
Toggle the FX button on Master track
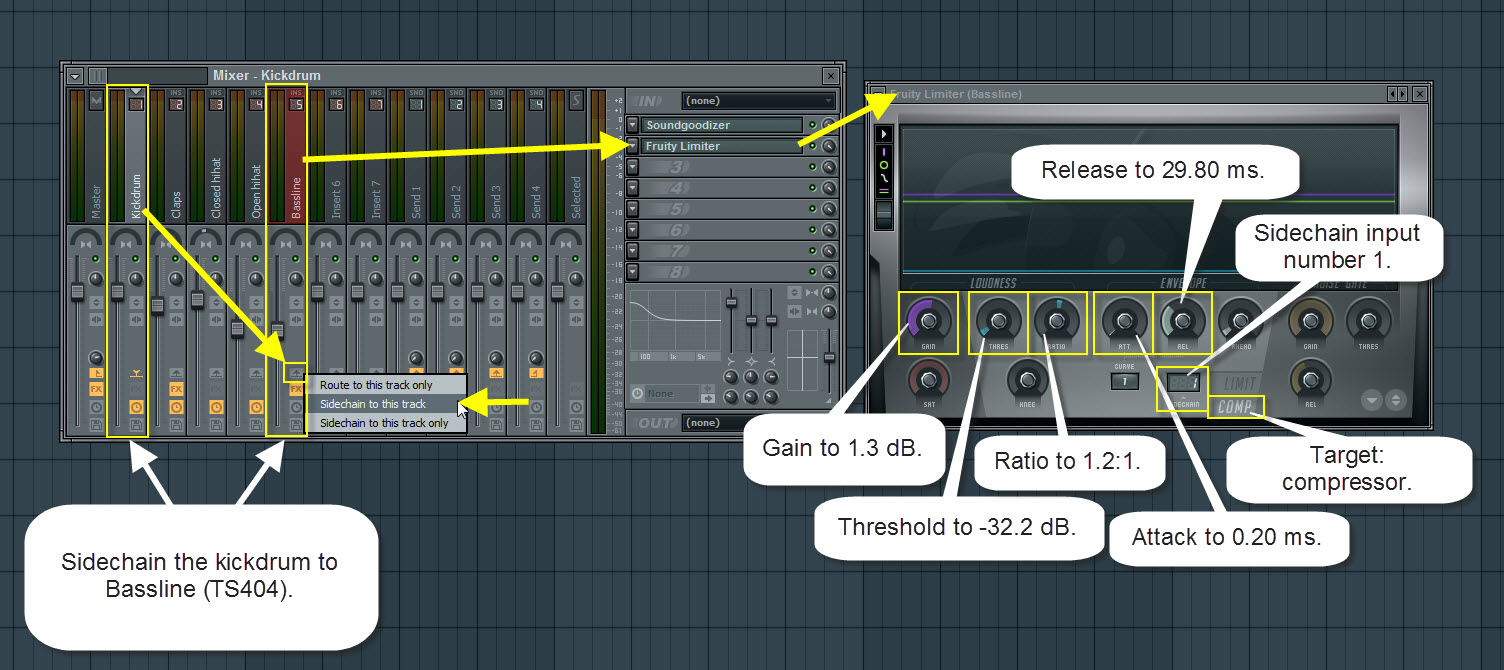96,389
